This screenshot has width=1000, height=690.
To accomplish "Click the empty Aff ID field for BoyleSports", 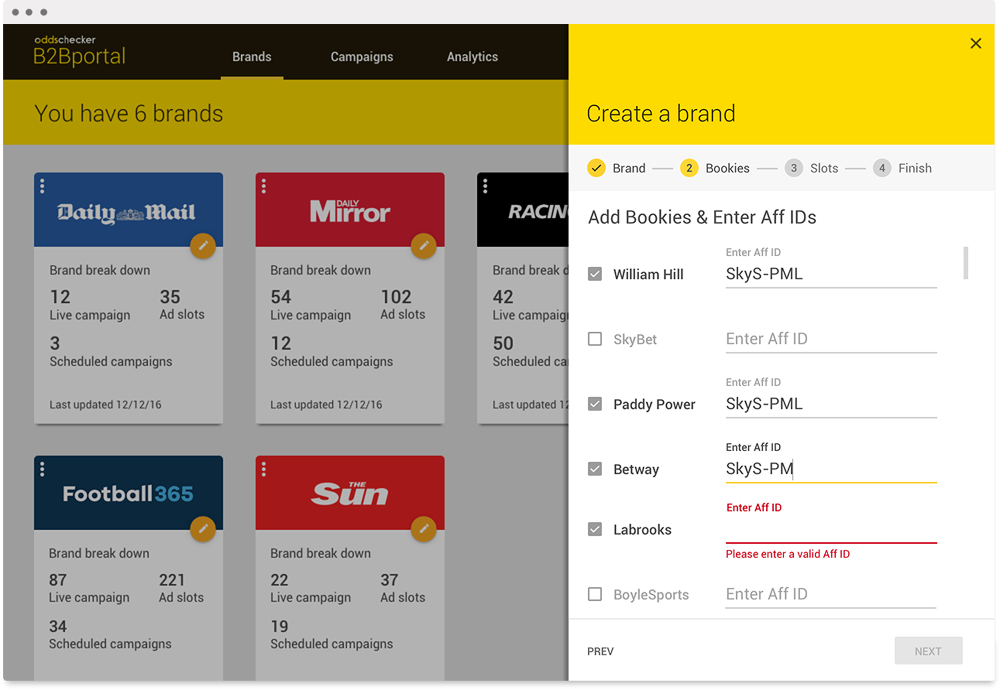I will click(830, 593).
